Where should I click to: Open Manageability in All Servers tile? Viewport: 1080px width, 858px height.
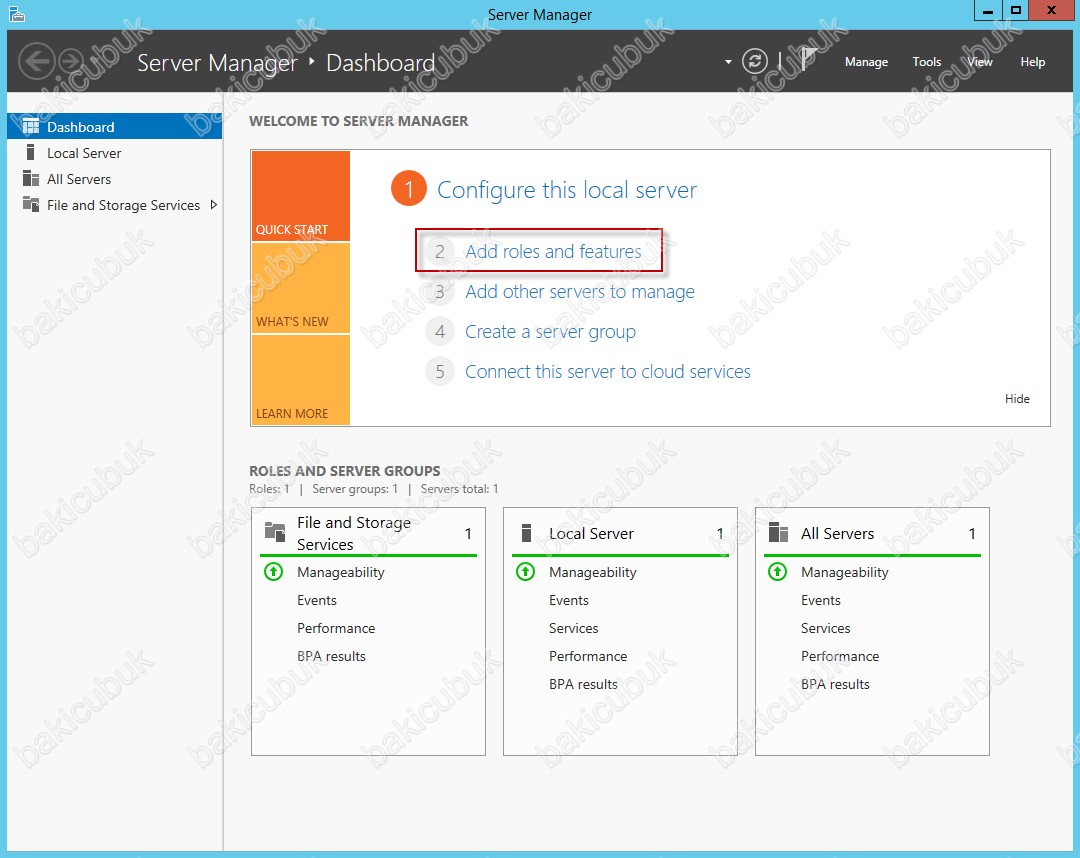[x=845, y=572]
